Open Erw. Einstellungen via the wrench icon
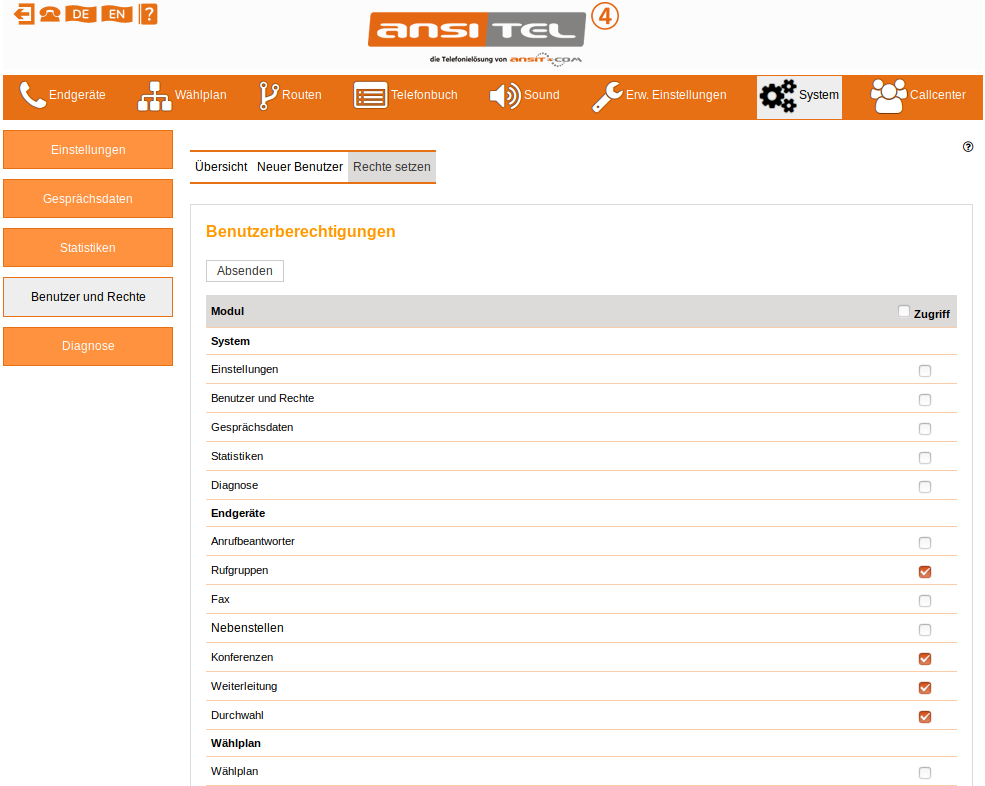 pyautogui.click(x=606, y=96)
